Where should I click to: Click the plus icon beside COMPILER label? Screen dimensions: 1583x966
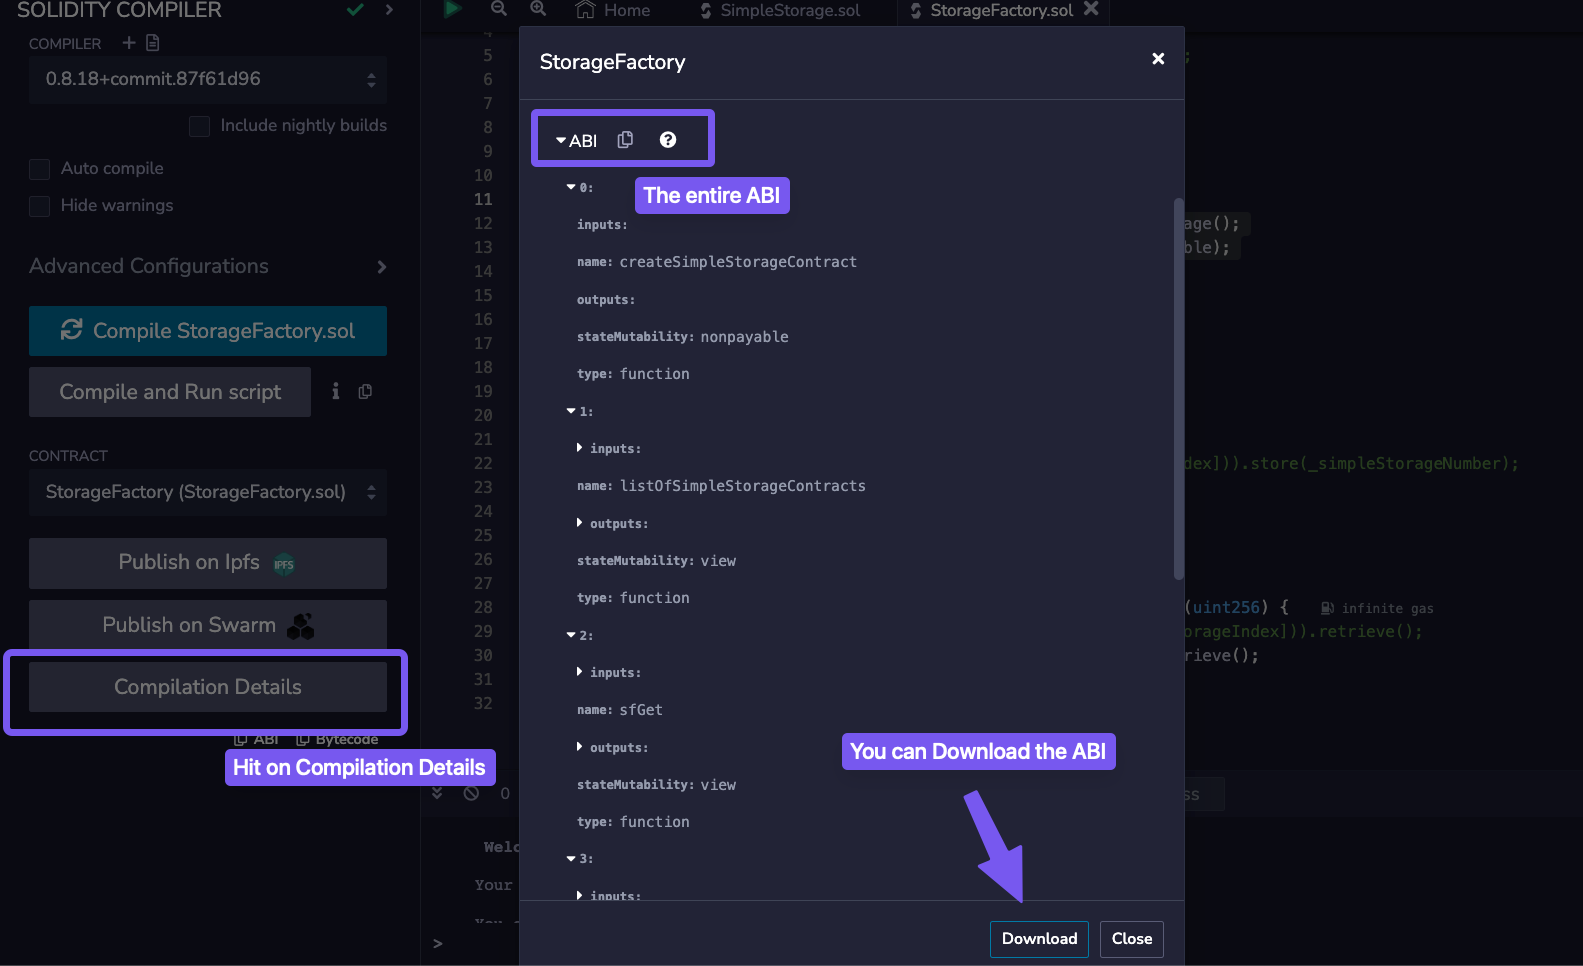coord(128,43)
